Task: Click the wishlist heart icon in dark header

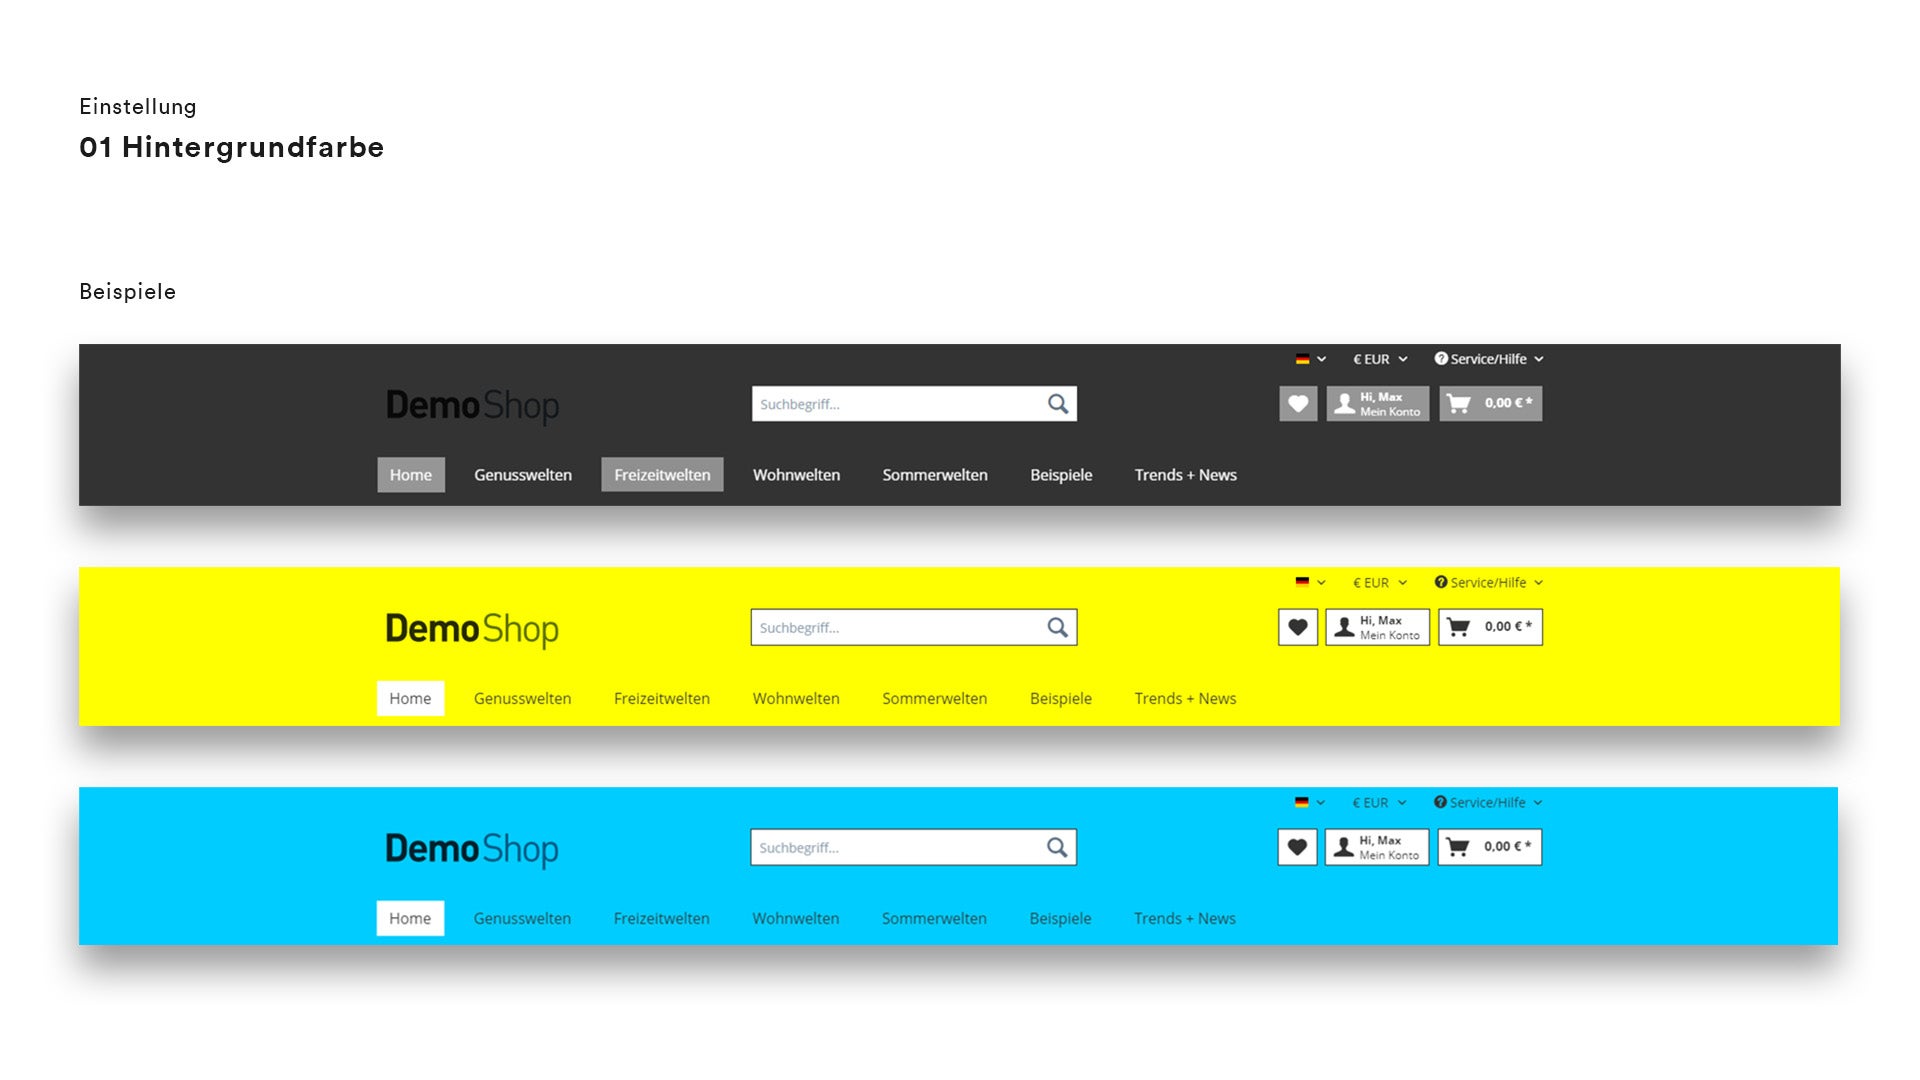Action: (x=1298, y=404)
